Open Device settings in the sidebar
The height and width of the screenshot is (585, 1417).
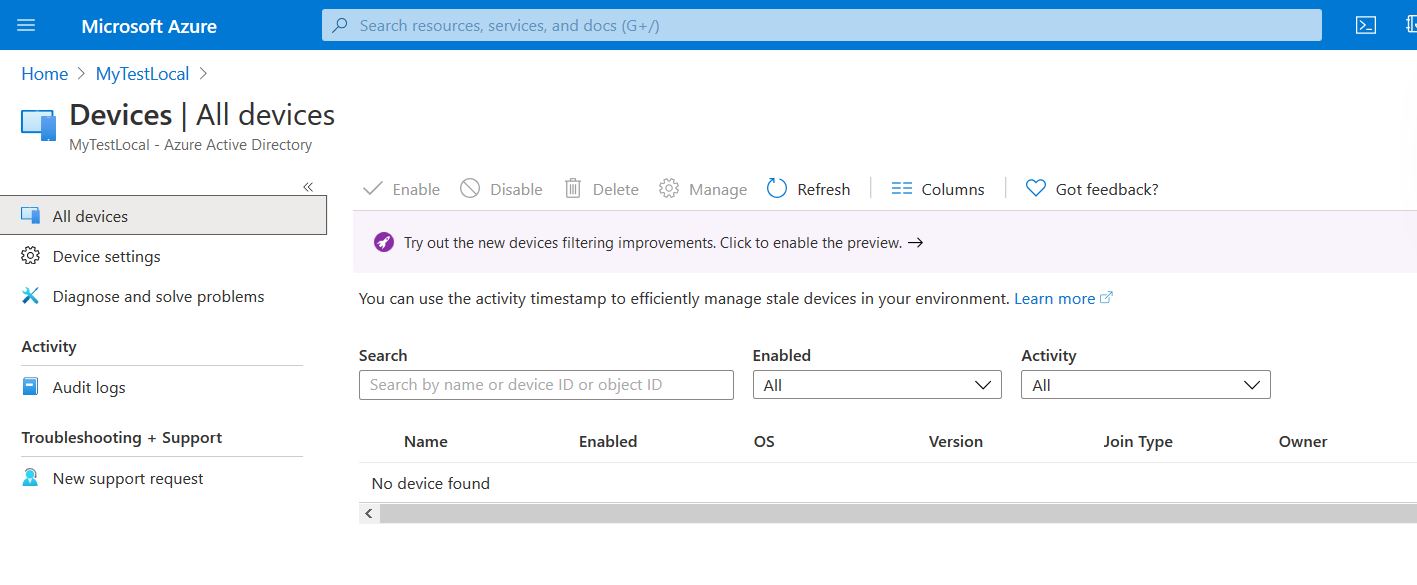point(105,256)
